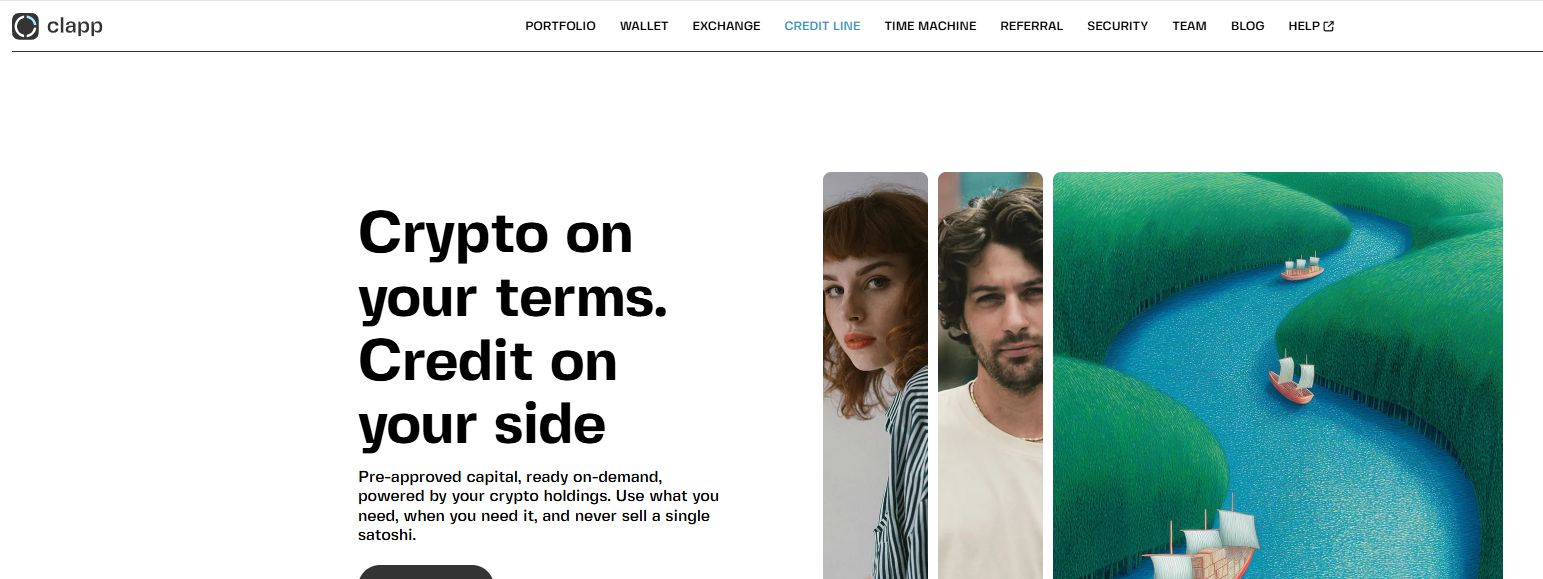Open the TIME MACHINE page
The width and height of the screenshot is (1543, 579).
[x=930, y=26]
